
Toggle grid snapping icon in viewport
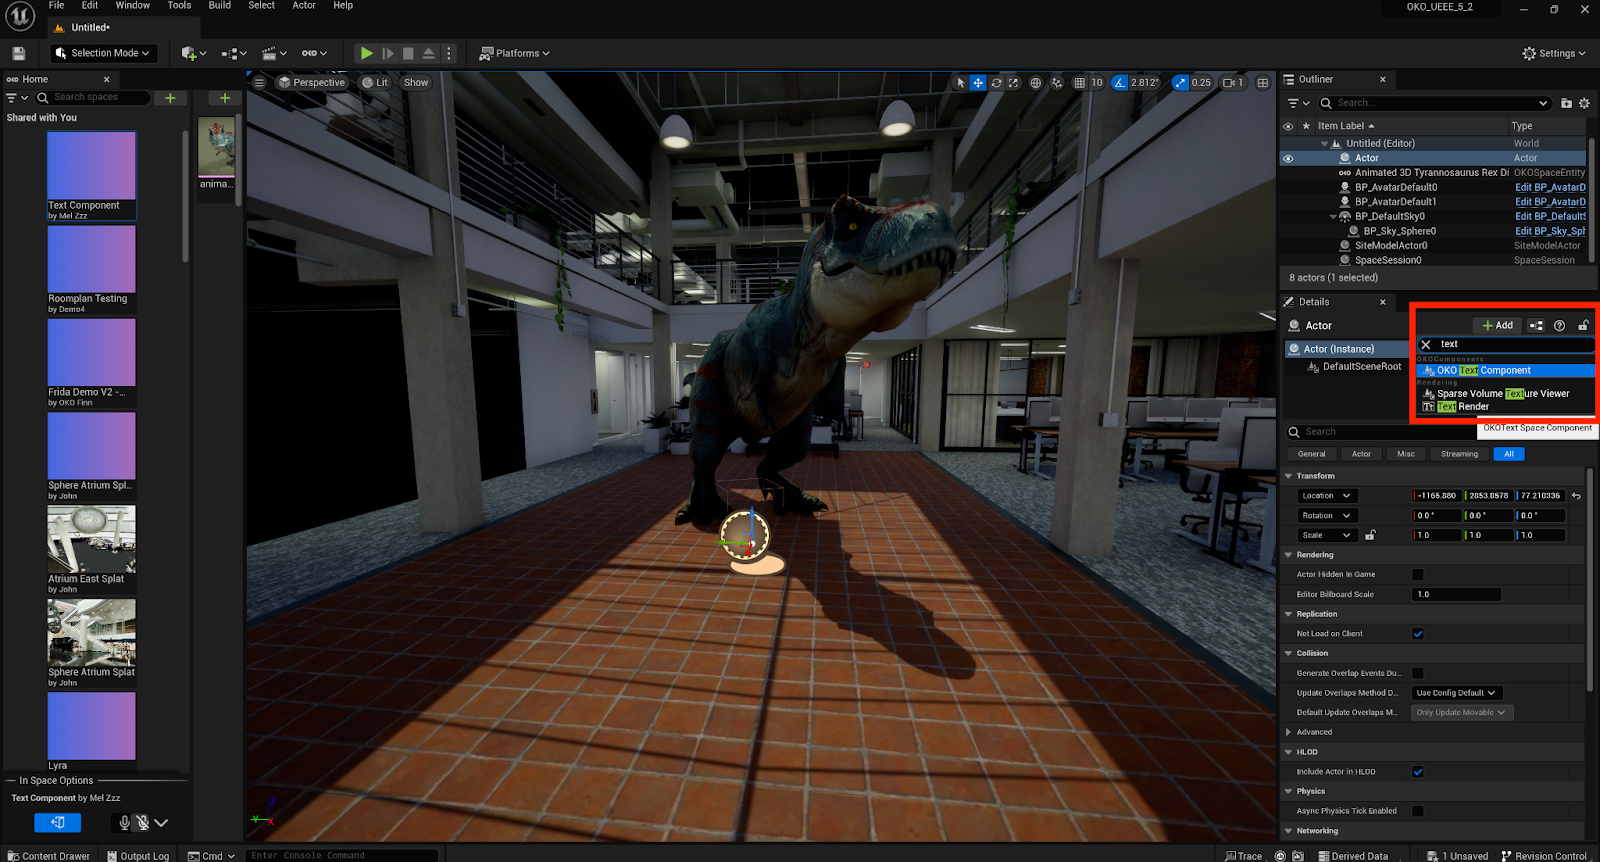(x=1079, y=83)
